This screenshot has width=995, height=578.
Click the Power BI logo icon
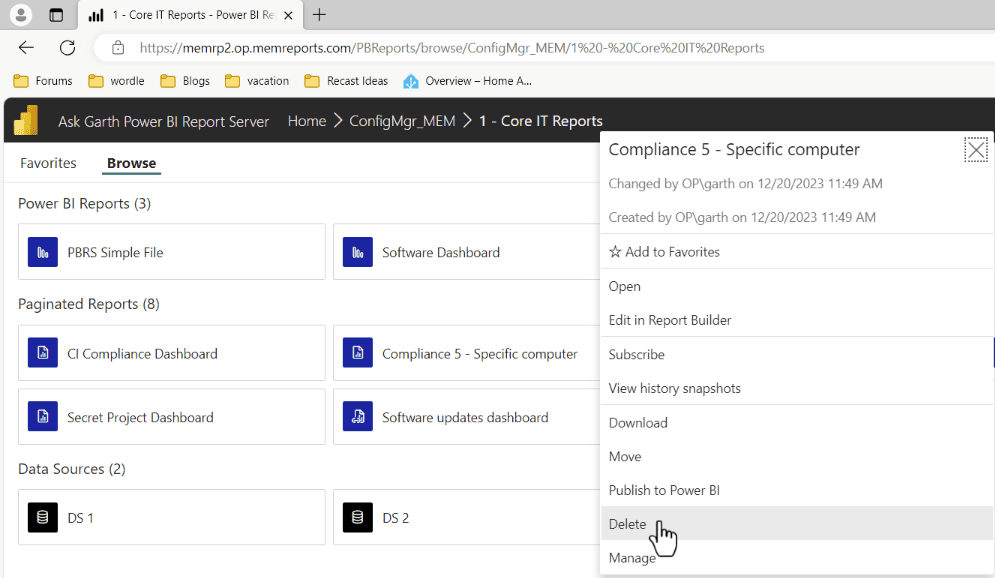[x=26, y=121]
